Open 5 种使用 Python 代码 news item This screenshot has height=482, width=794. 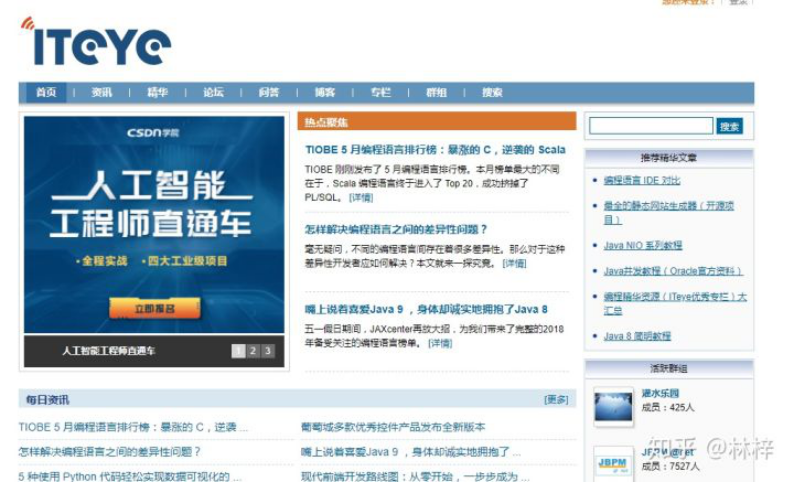(130, 476)
